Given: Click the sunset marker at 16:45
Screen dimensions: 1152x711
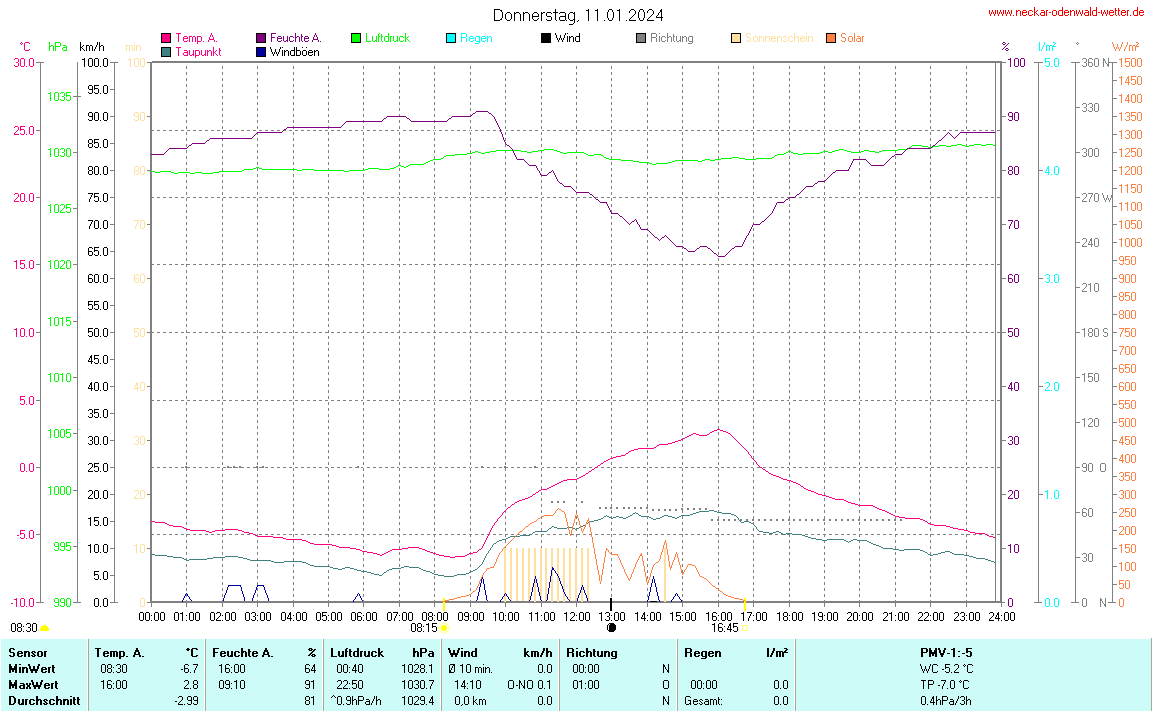Looking at the screenshot, I should (x=744, y=628).
